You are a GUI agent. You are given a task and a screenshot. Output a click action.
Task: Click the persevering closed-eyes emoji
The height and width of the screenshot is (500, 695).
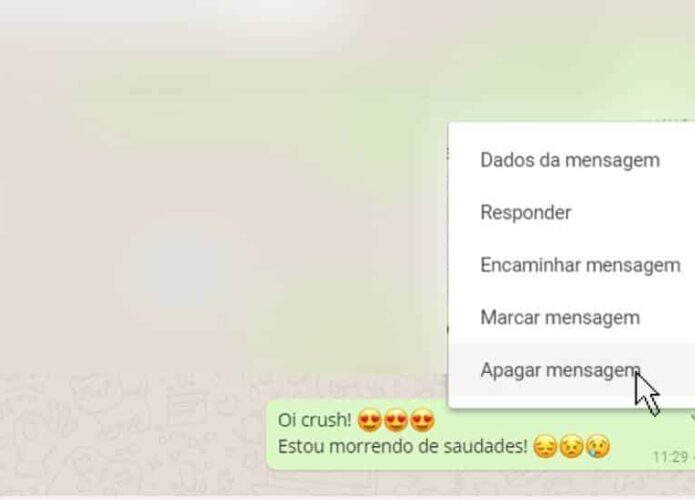tap(571, 446)
